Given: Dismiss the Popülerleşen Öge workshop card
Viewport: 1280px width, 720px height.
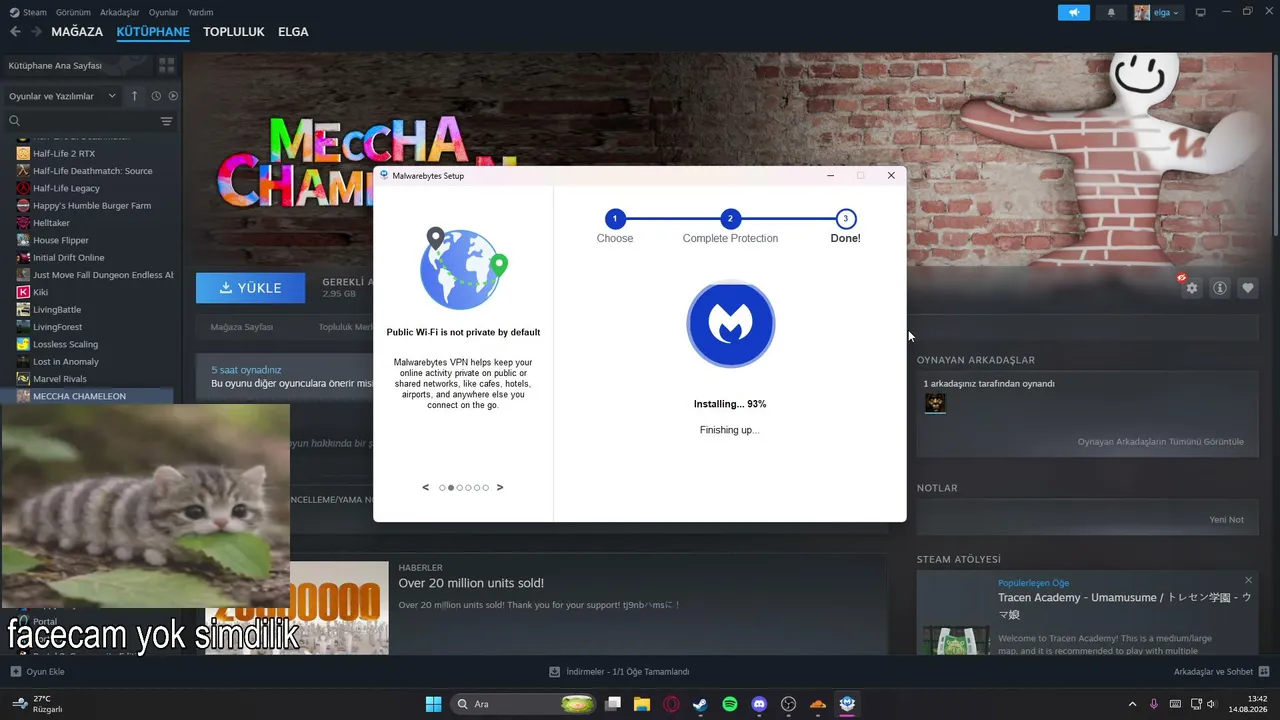Looking at the screenshot, I should (x=1248, y=580).
